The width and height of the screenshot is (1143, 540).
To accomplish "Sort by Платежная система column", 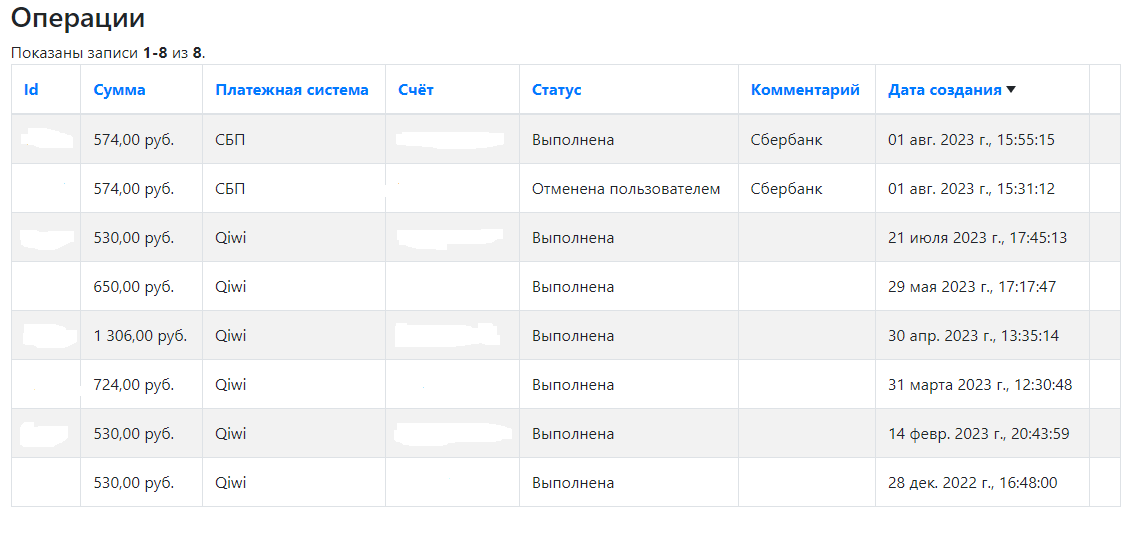I will click(292, 90).
